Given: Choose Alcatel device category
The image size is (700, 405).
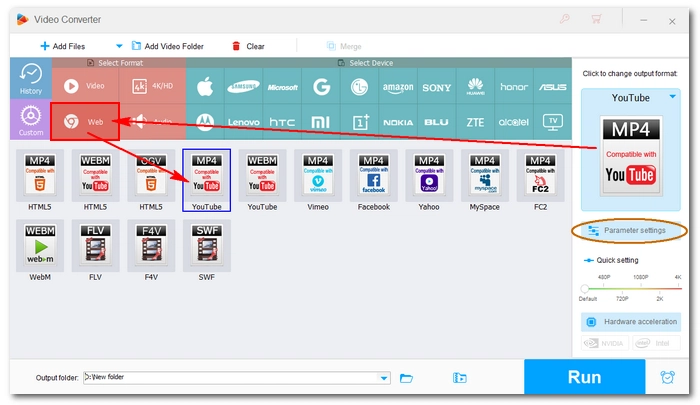Looking at the screenshot, I should pos(514,122).
